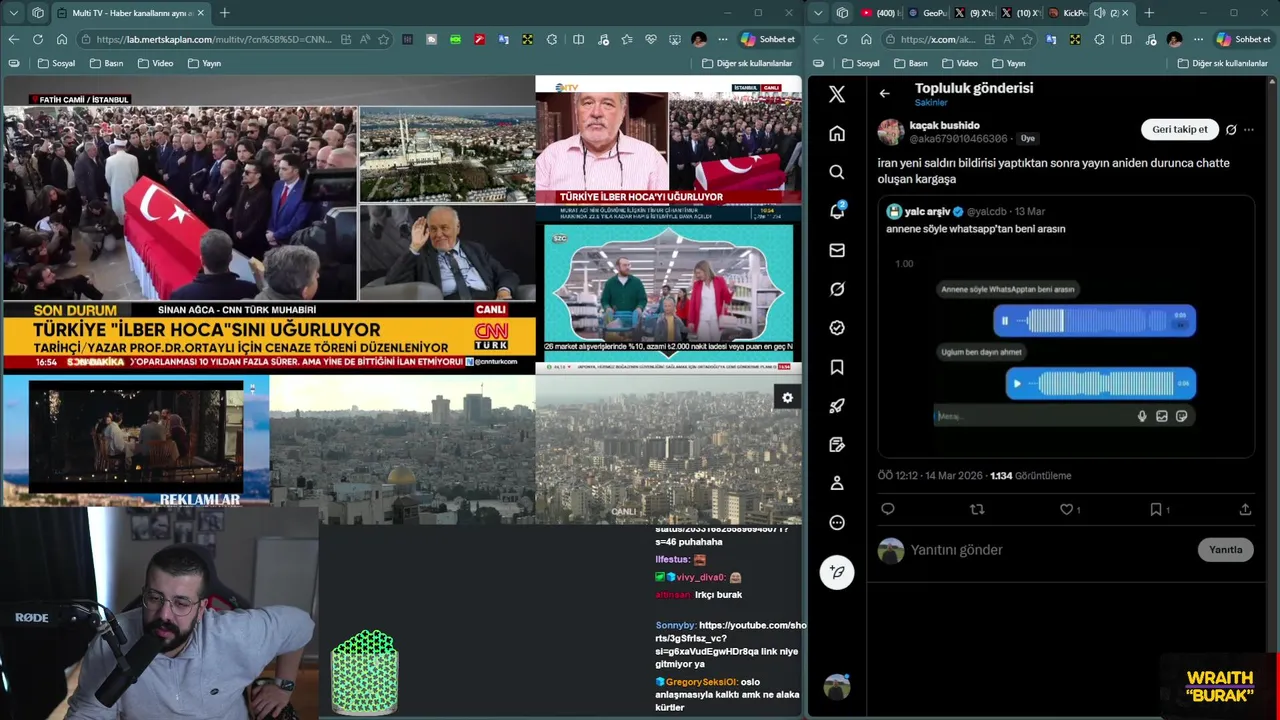Refresh the Multi TV browser page
Screen dimensions: 1280x720
[37, 39]
